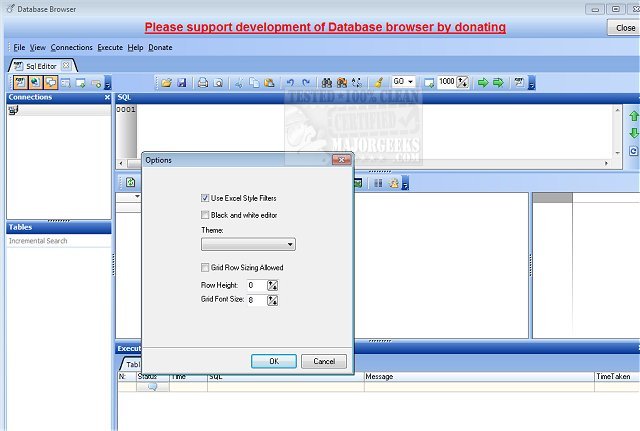Redo last edit in SQL editor
The image size is (640, 431).
coord(306,83)
